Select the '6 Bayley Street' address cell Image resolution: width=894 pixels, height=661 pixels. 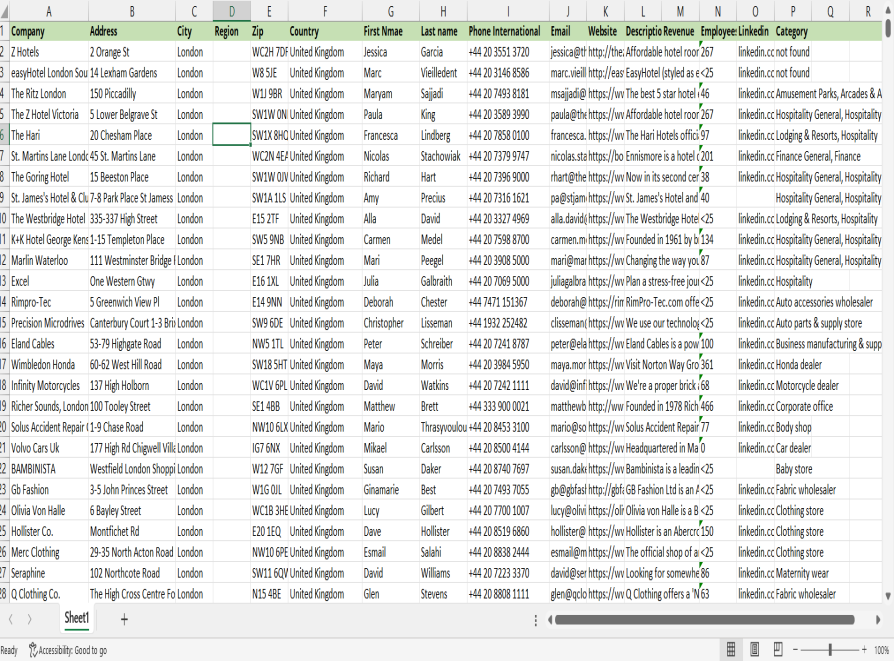point(132,510)
